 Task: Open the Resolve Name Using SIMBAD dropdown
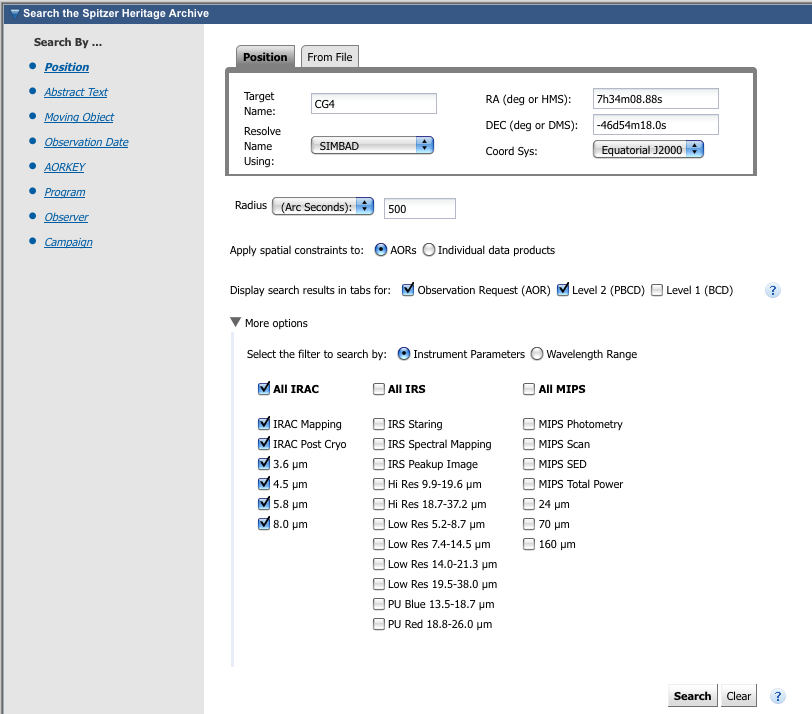(373, 145)
